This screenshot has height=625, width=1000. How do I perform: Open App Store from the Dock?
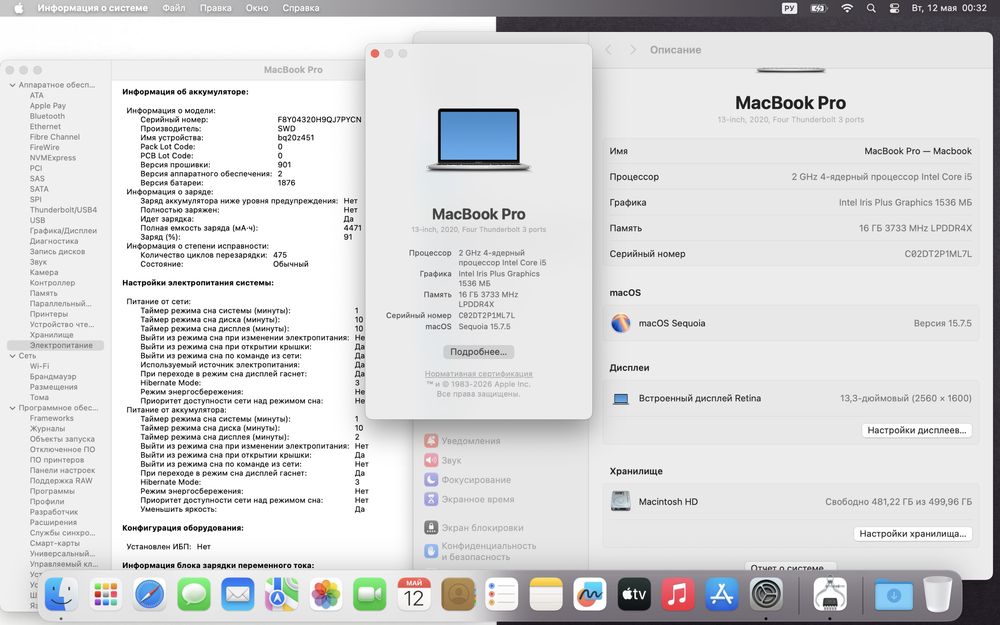pyautogui.click(x=722, y=594)
